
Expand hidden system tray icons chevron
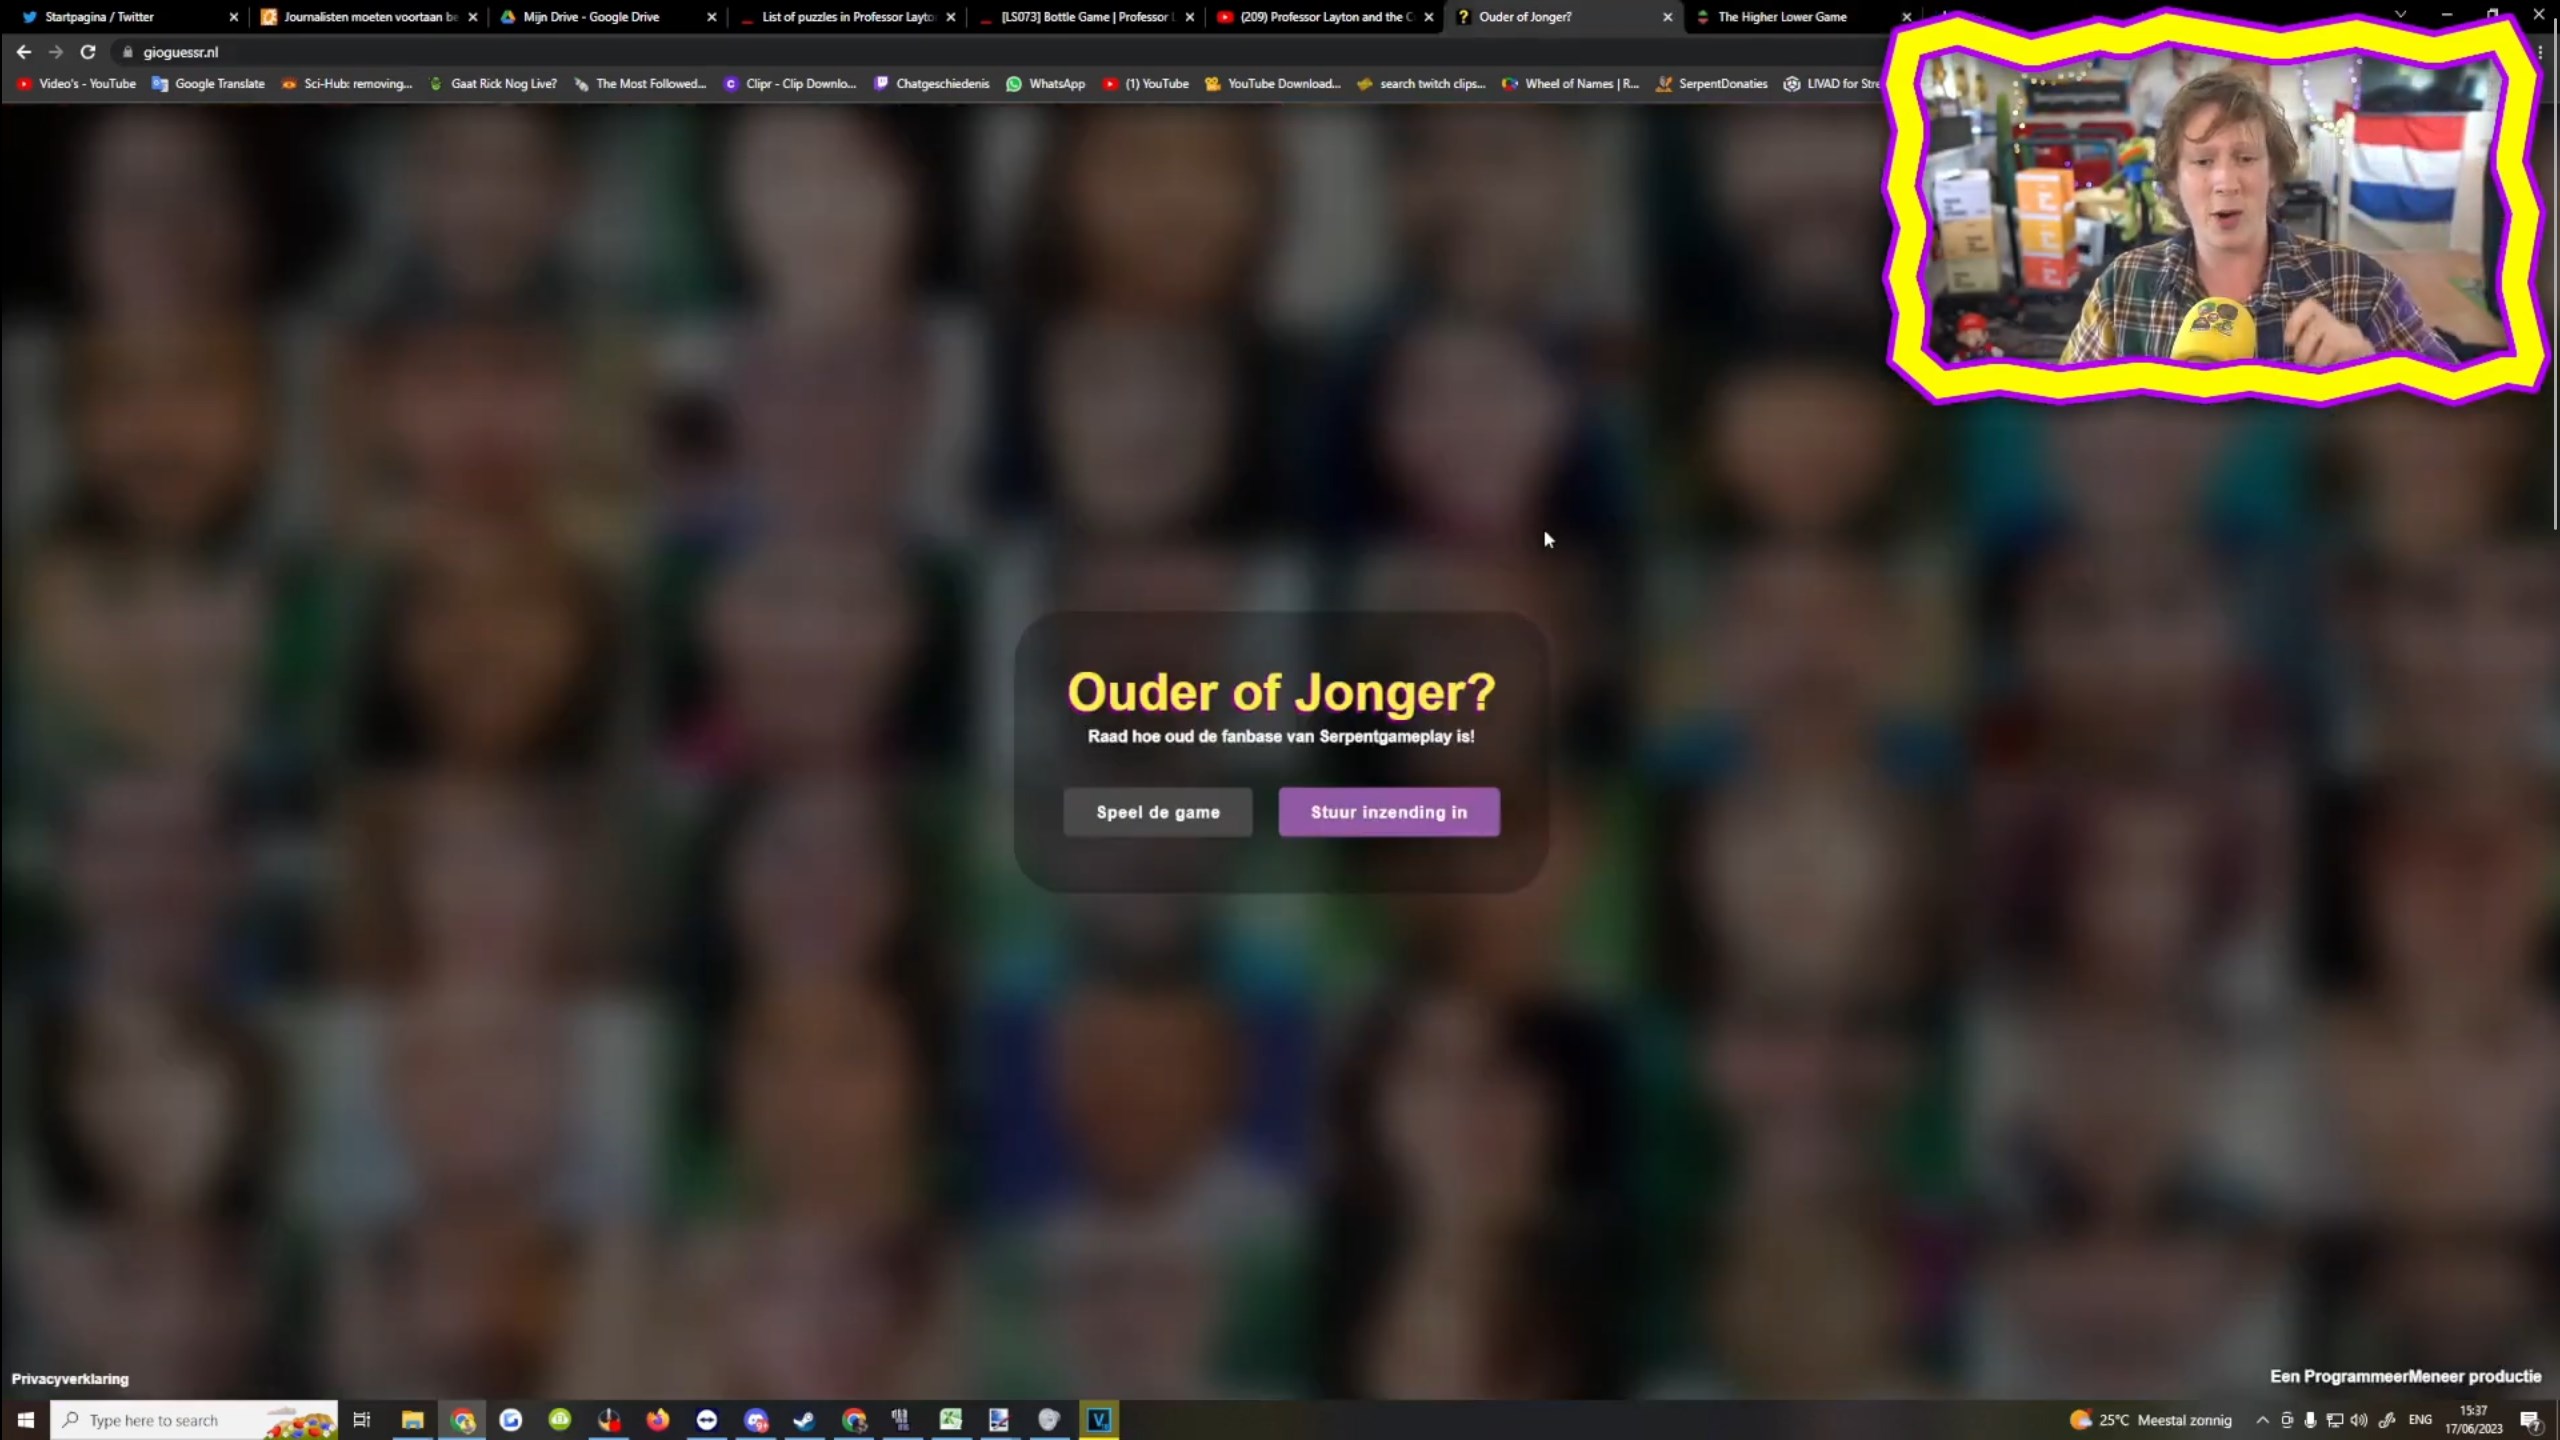click(x=2262, y=1420)
